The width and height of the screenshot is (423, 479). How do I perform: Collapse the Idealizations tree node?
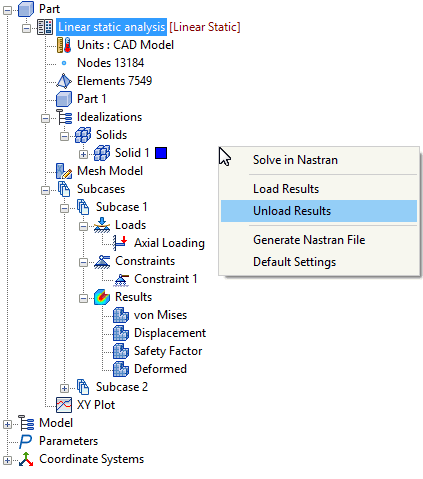click(45, 118)
